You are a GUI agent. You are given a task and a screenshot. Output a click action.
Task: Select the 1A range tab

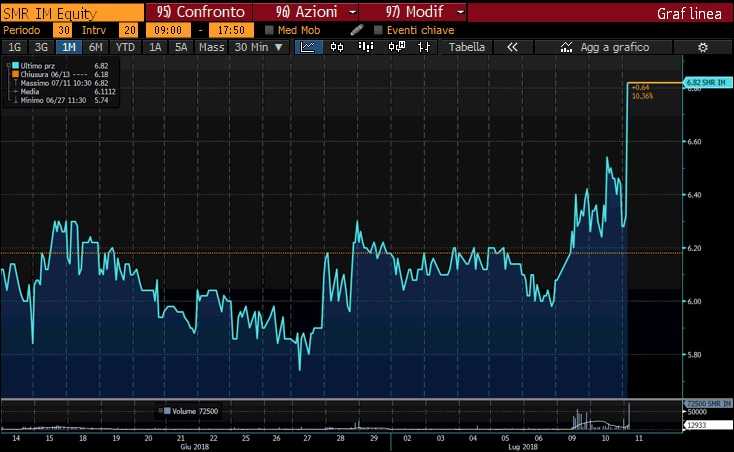coord(155,47)
